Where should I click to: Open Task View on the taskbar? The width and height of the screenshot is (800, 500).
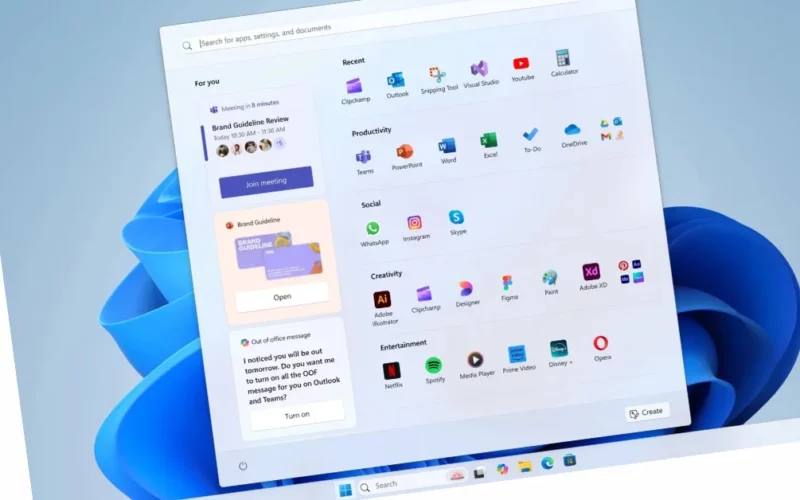click(x=479, y=473)
